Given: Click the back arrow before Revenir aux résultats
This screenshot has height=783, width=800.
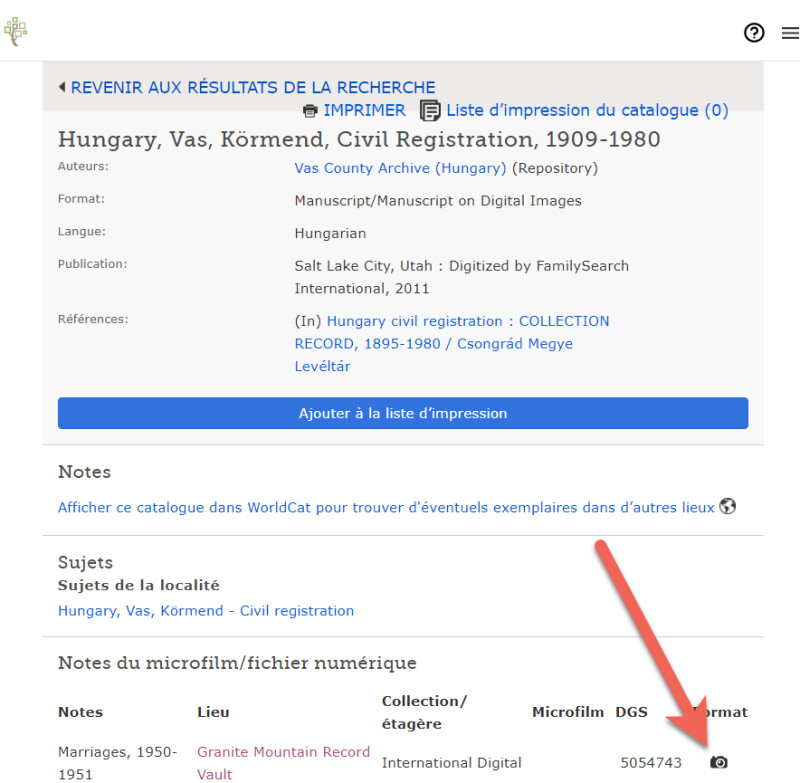Looking at the screenshot, I should click(62, 87).
